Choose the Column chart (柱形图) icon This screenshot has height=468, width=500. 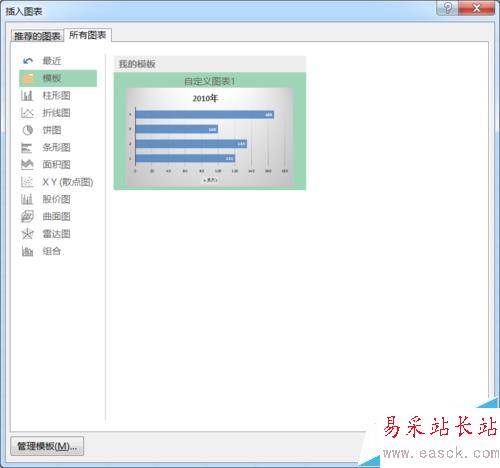[x=27, y=96]
